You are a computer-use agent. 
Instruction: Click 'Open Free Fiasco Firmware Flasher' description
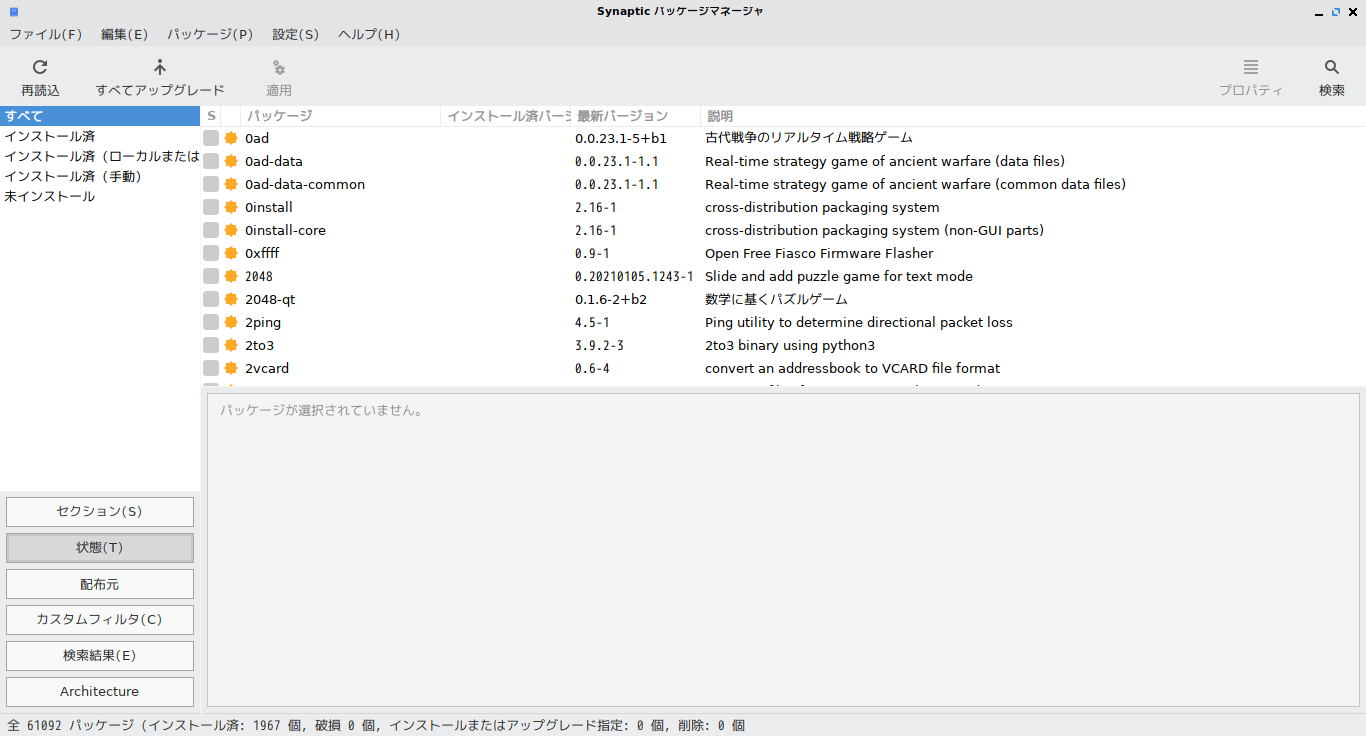[x=819, y=253]
